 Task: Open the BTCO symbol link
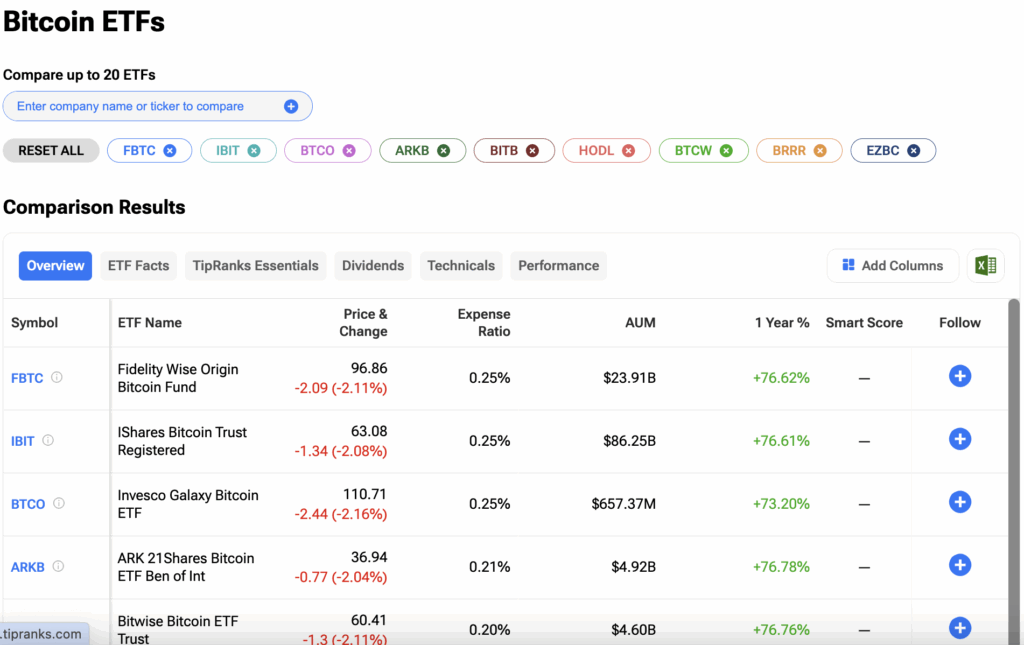[x=28, y=504]
